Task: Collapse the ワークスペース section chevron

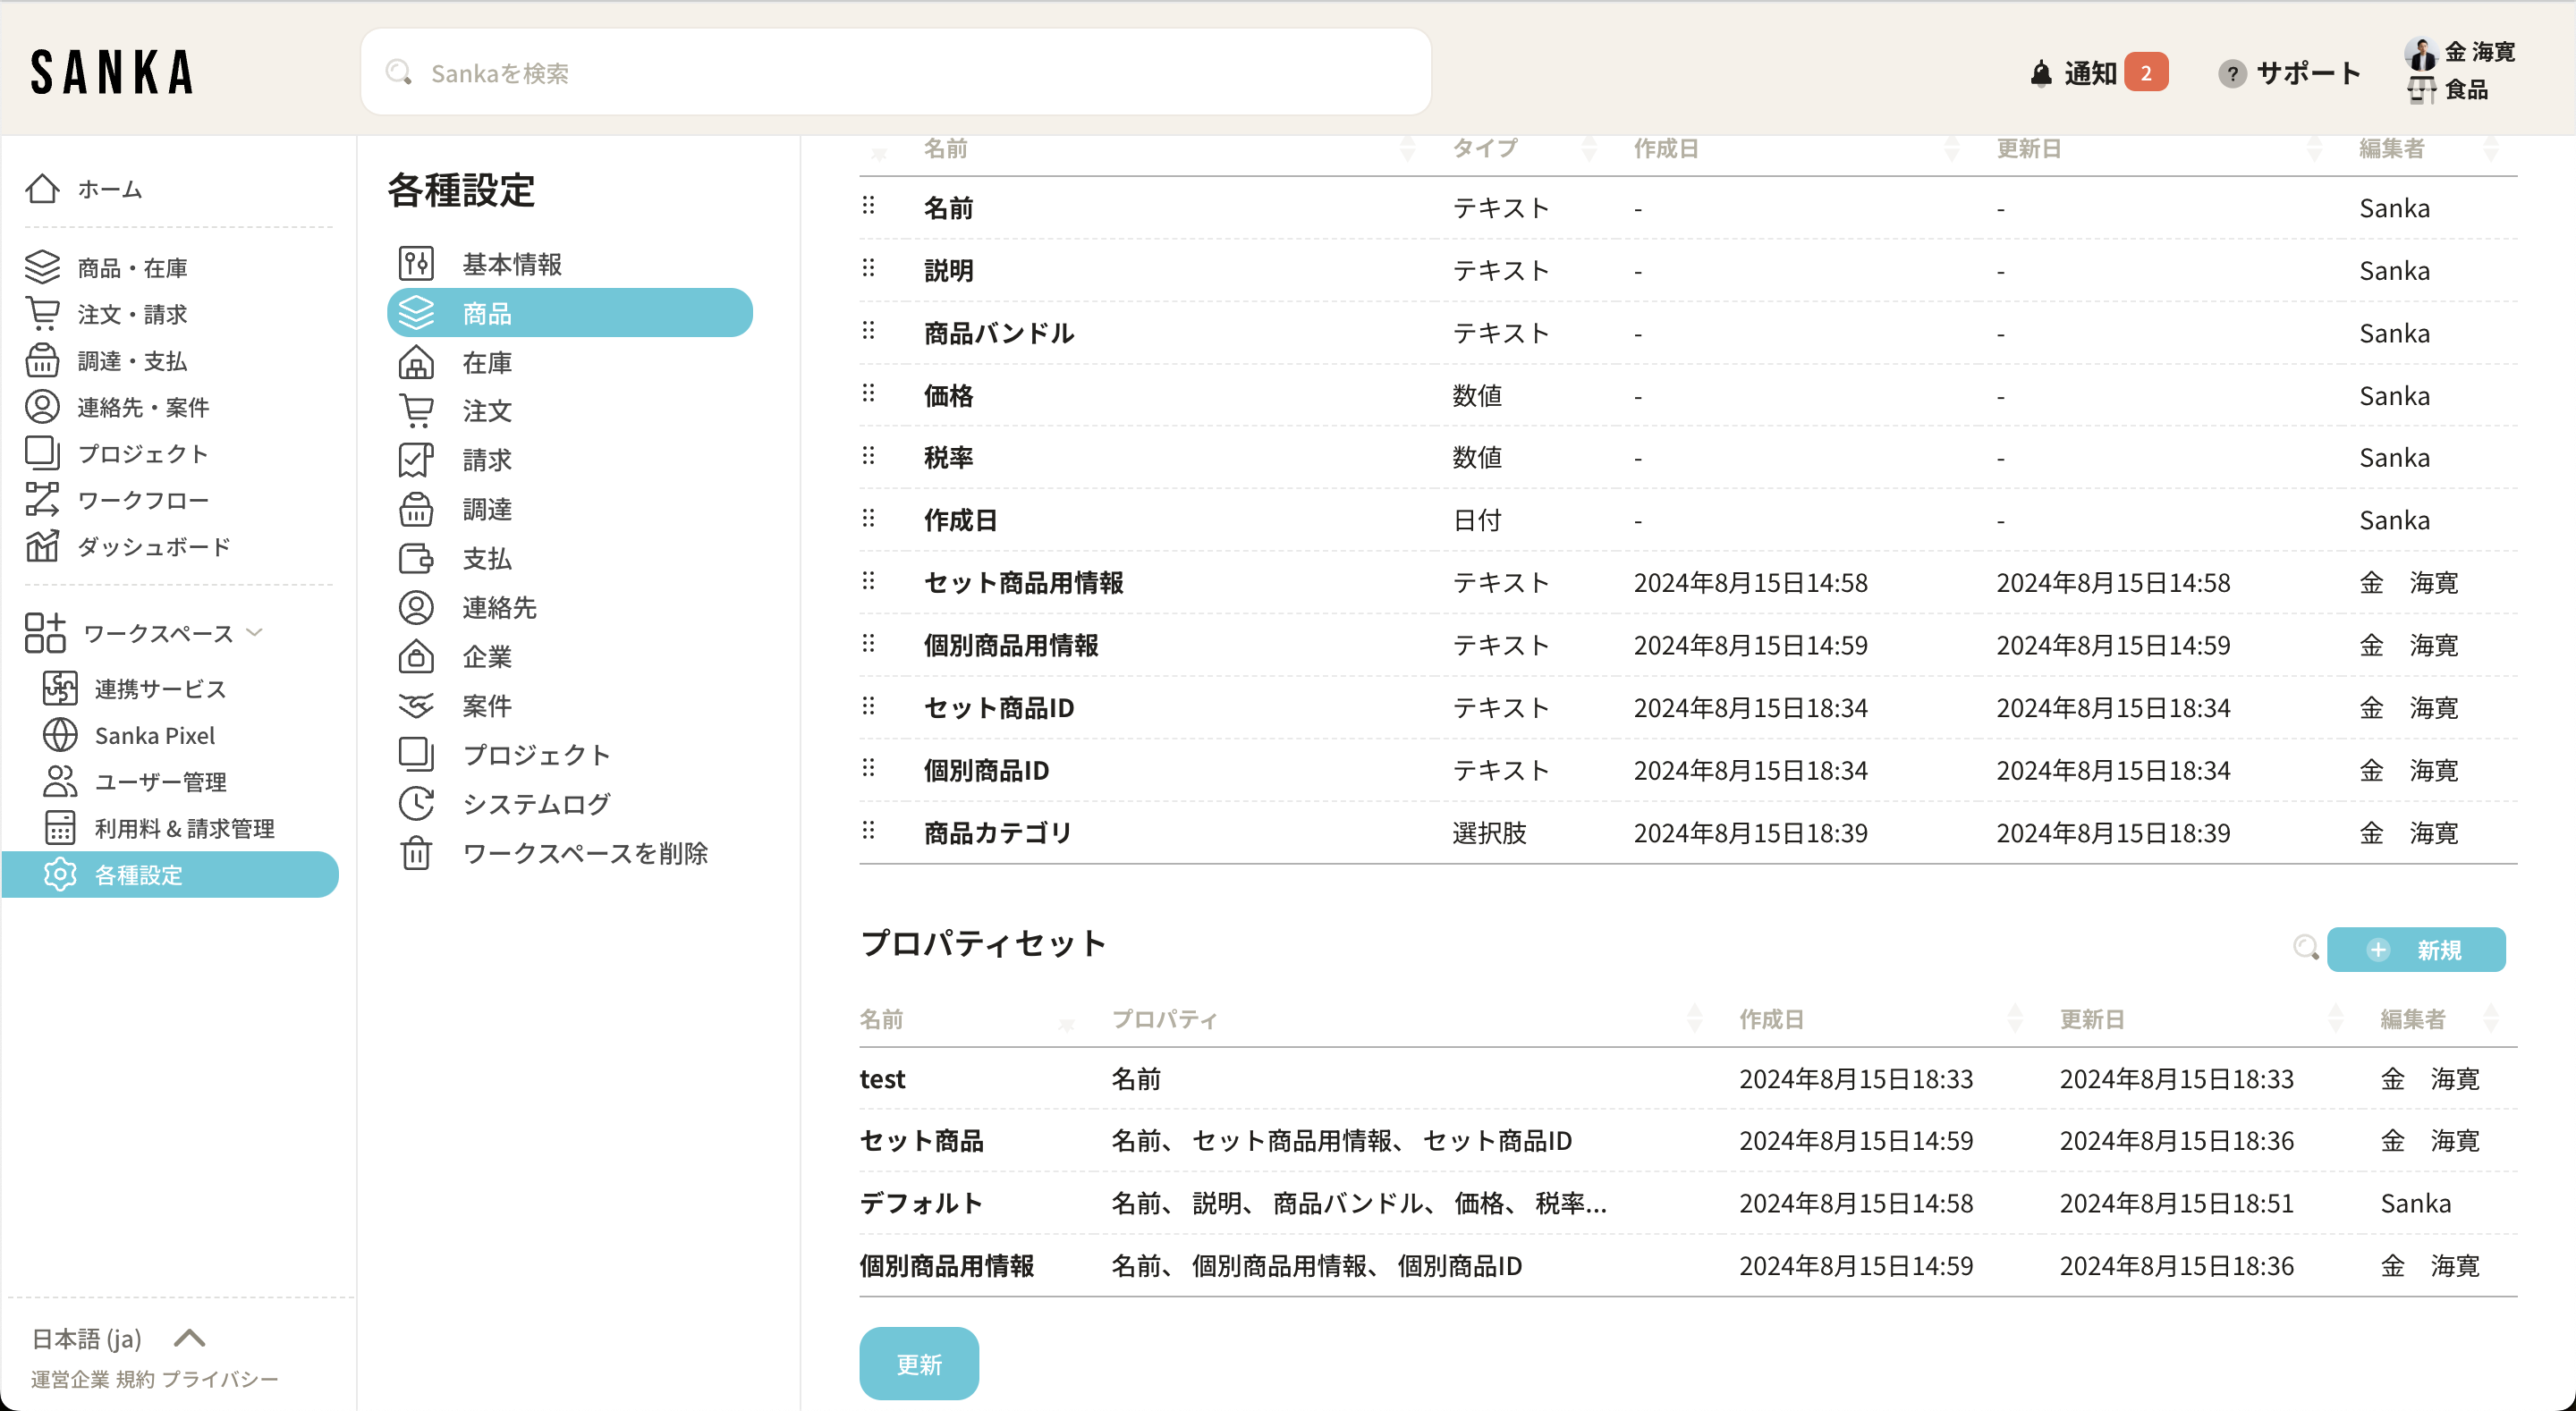Action: 255,632
